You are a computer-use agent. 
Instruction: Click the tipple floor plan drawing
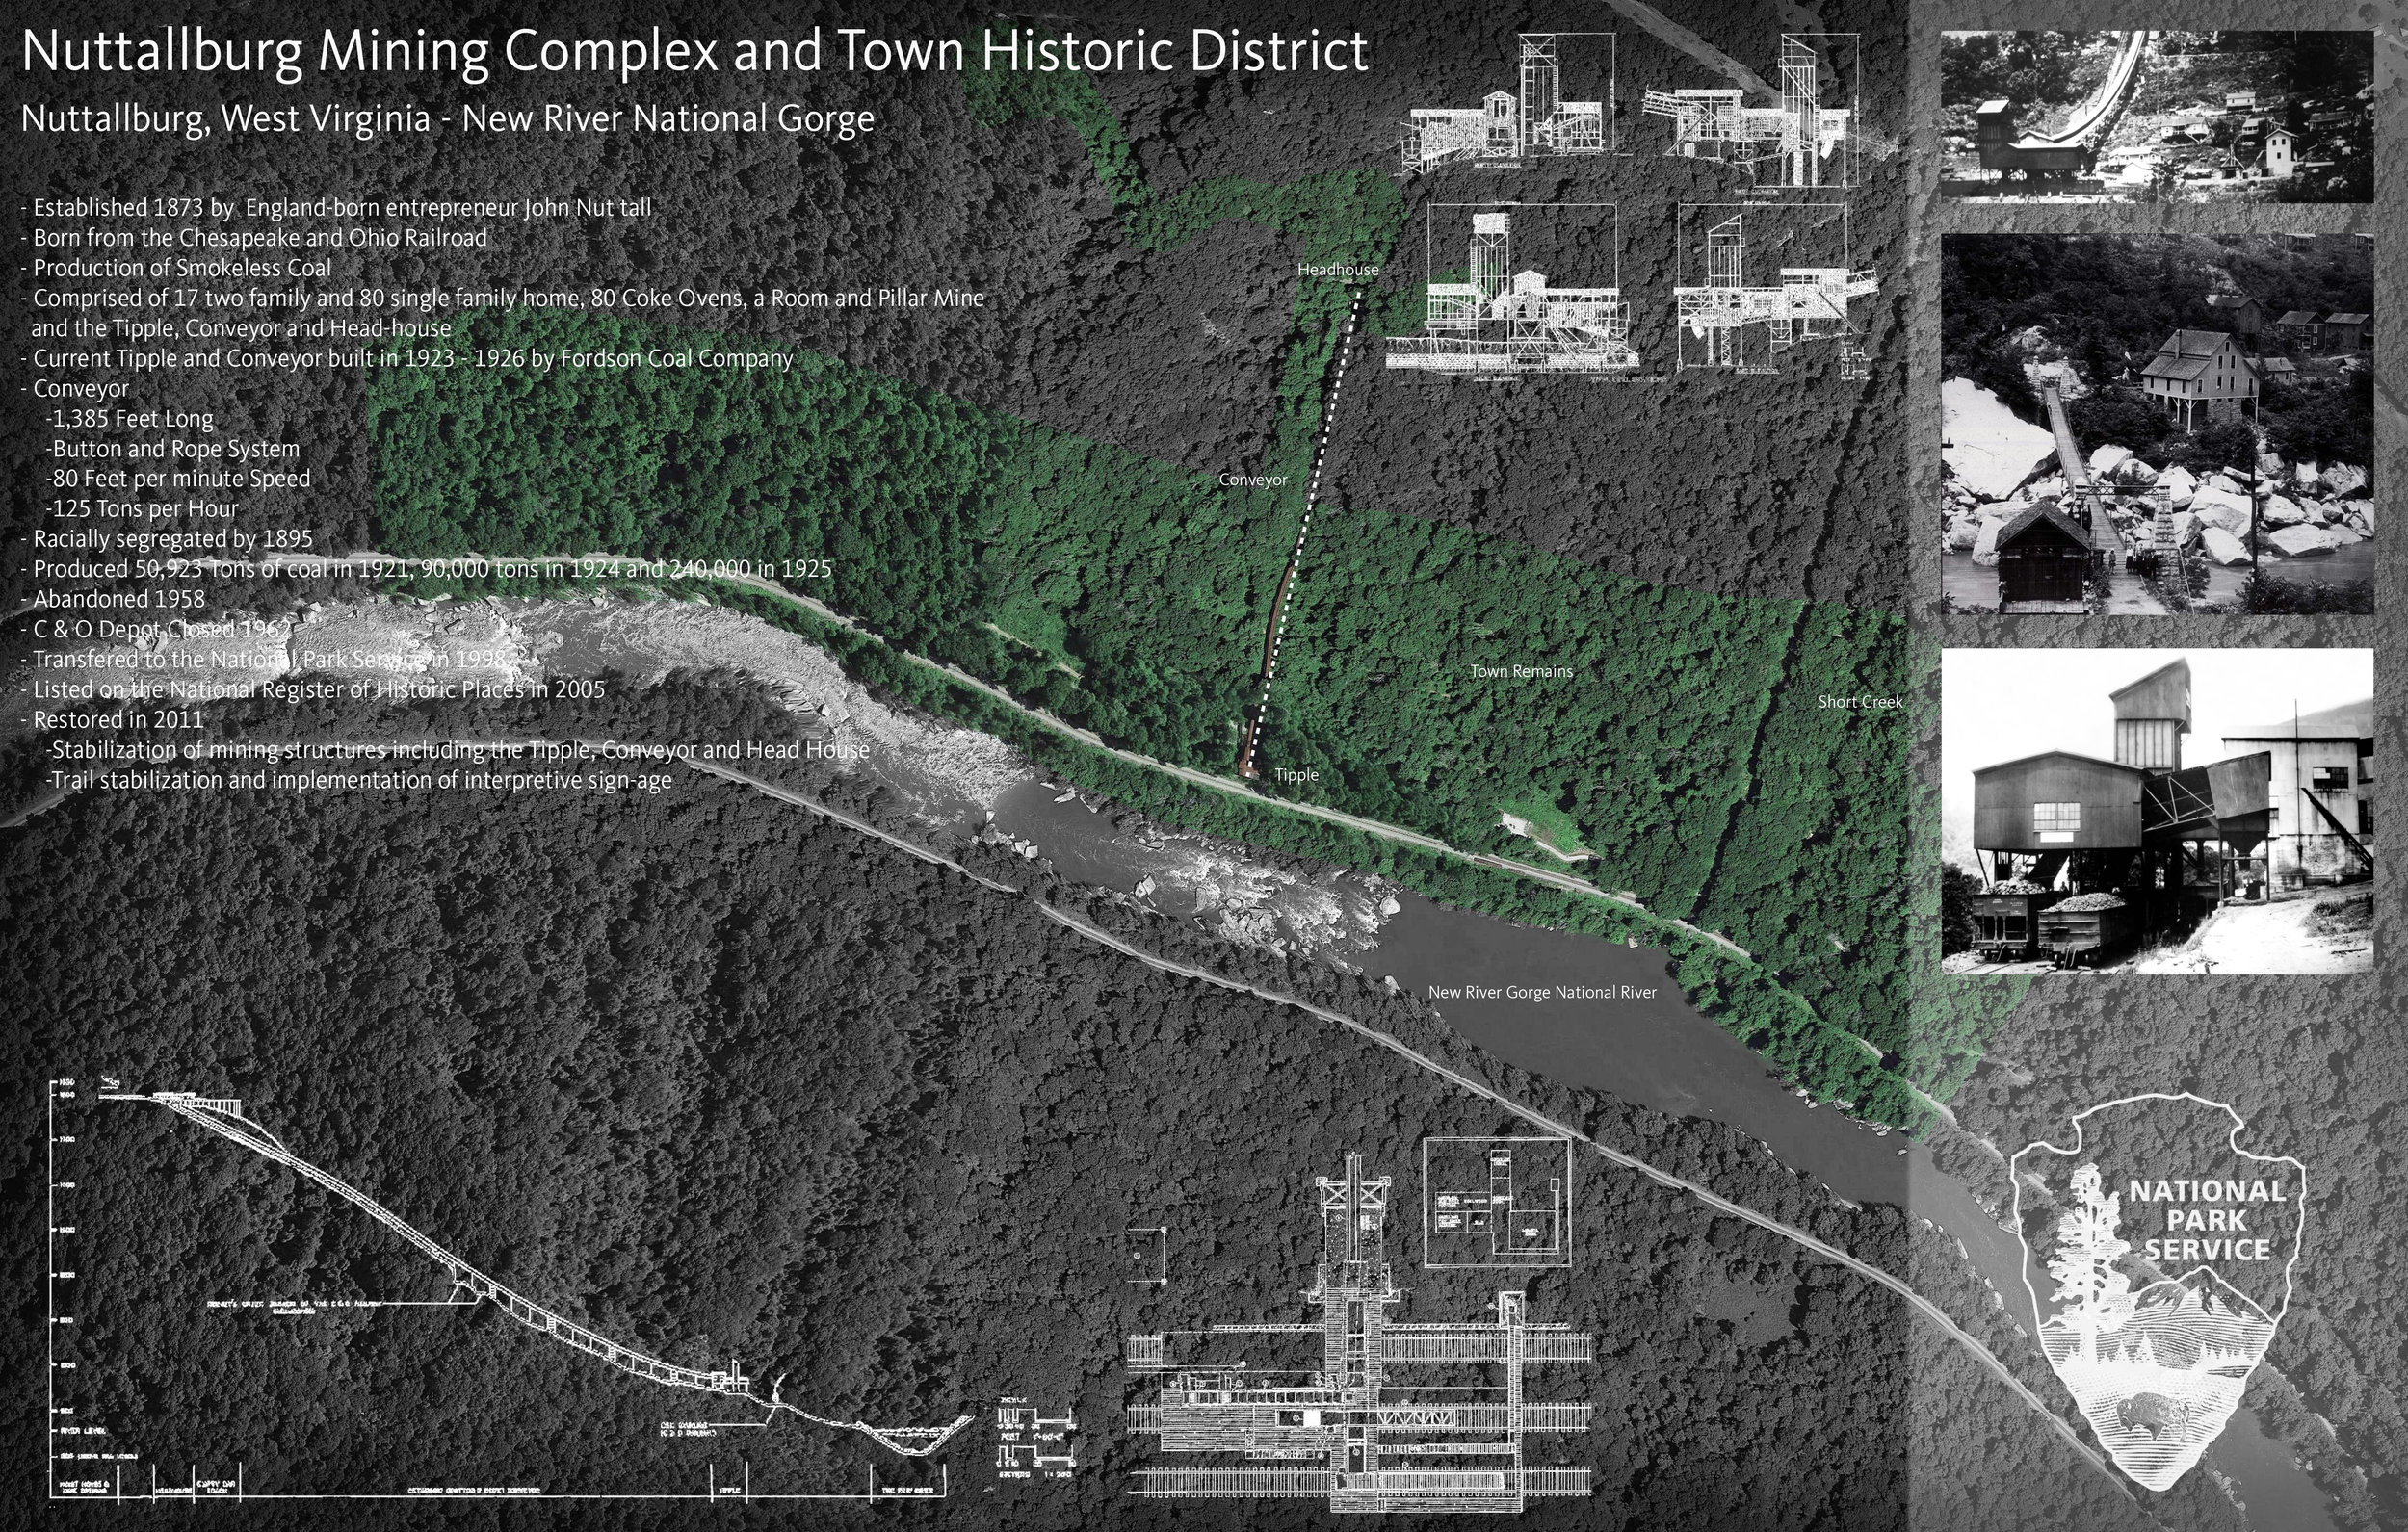click(x=1360, y=1330)
